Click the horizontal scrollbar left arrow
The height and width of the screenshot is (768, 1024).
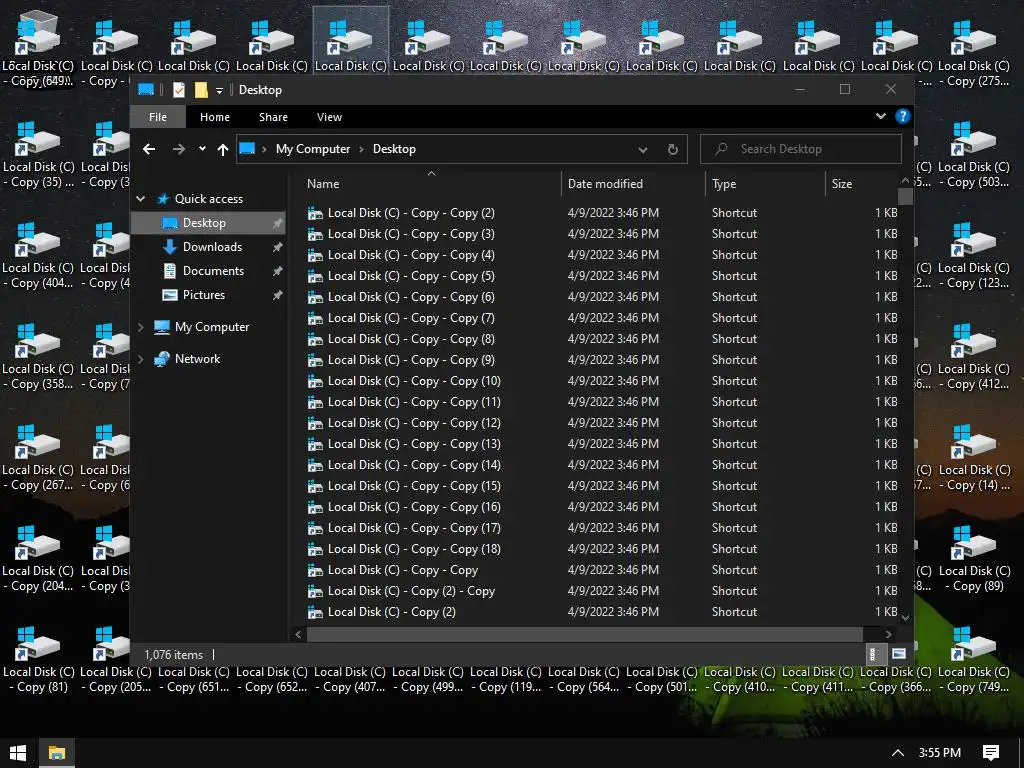298,634
